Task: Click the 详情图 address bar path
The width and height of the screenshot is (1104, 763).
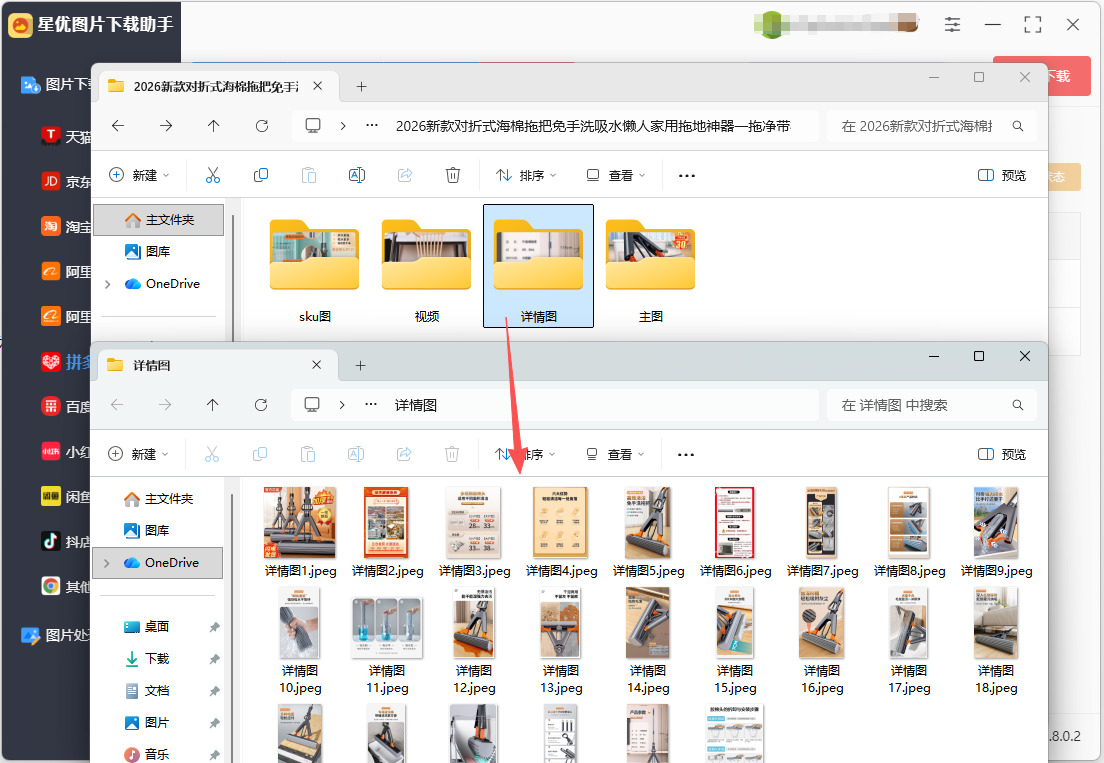Action: (415, 405)
